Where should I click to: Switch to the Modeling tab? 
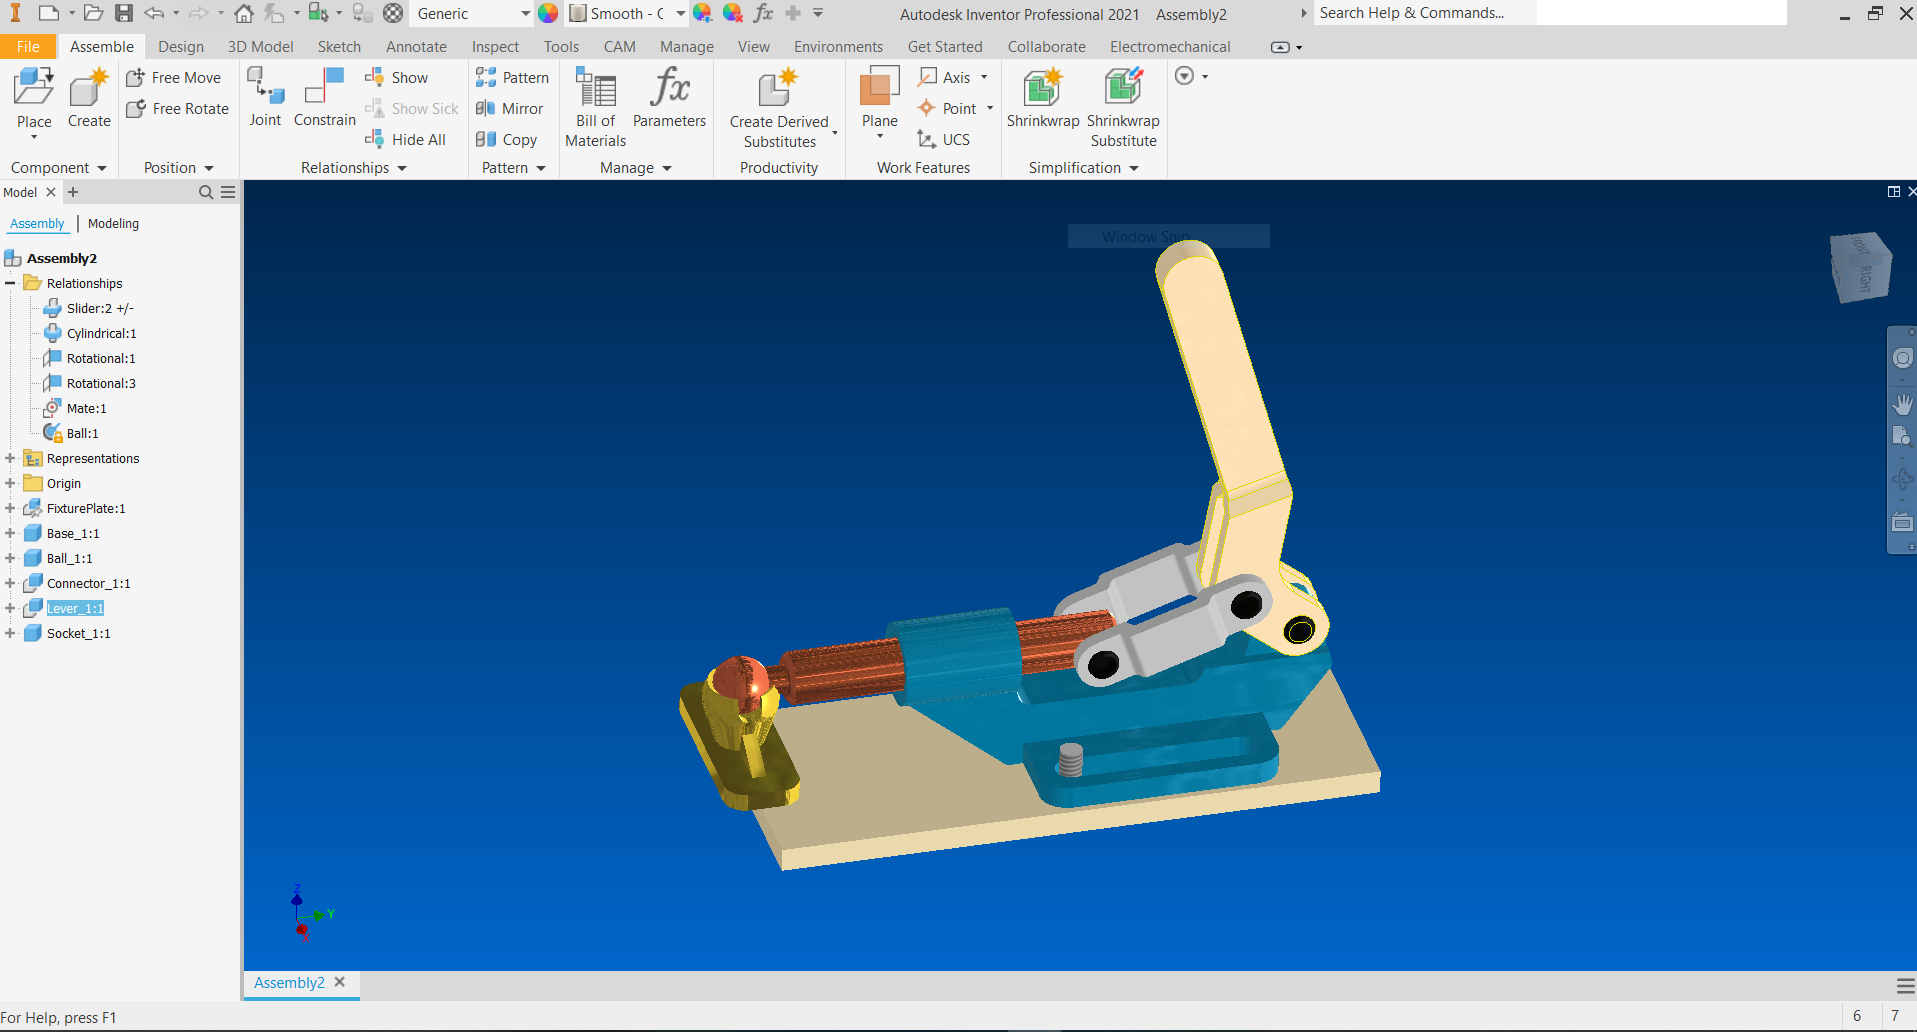112,223
